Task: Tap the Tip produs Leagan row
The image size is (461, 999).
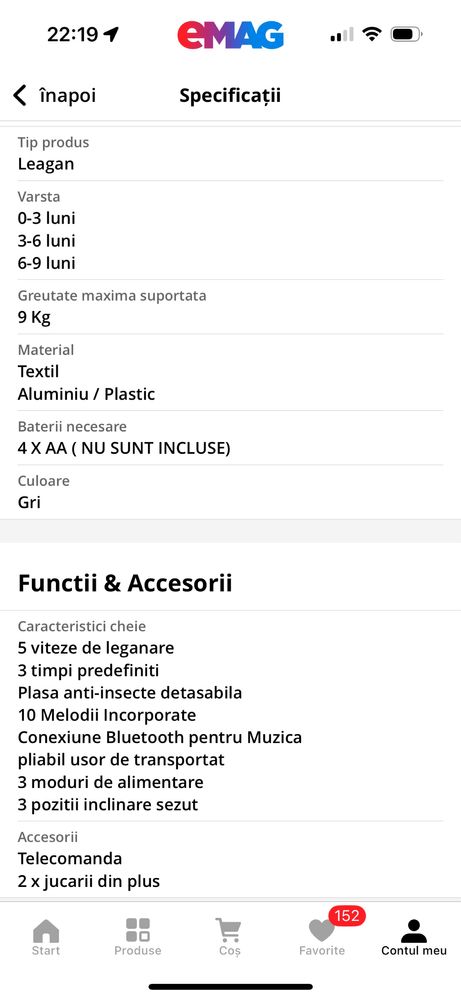Action: click(x=230, y=154)
